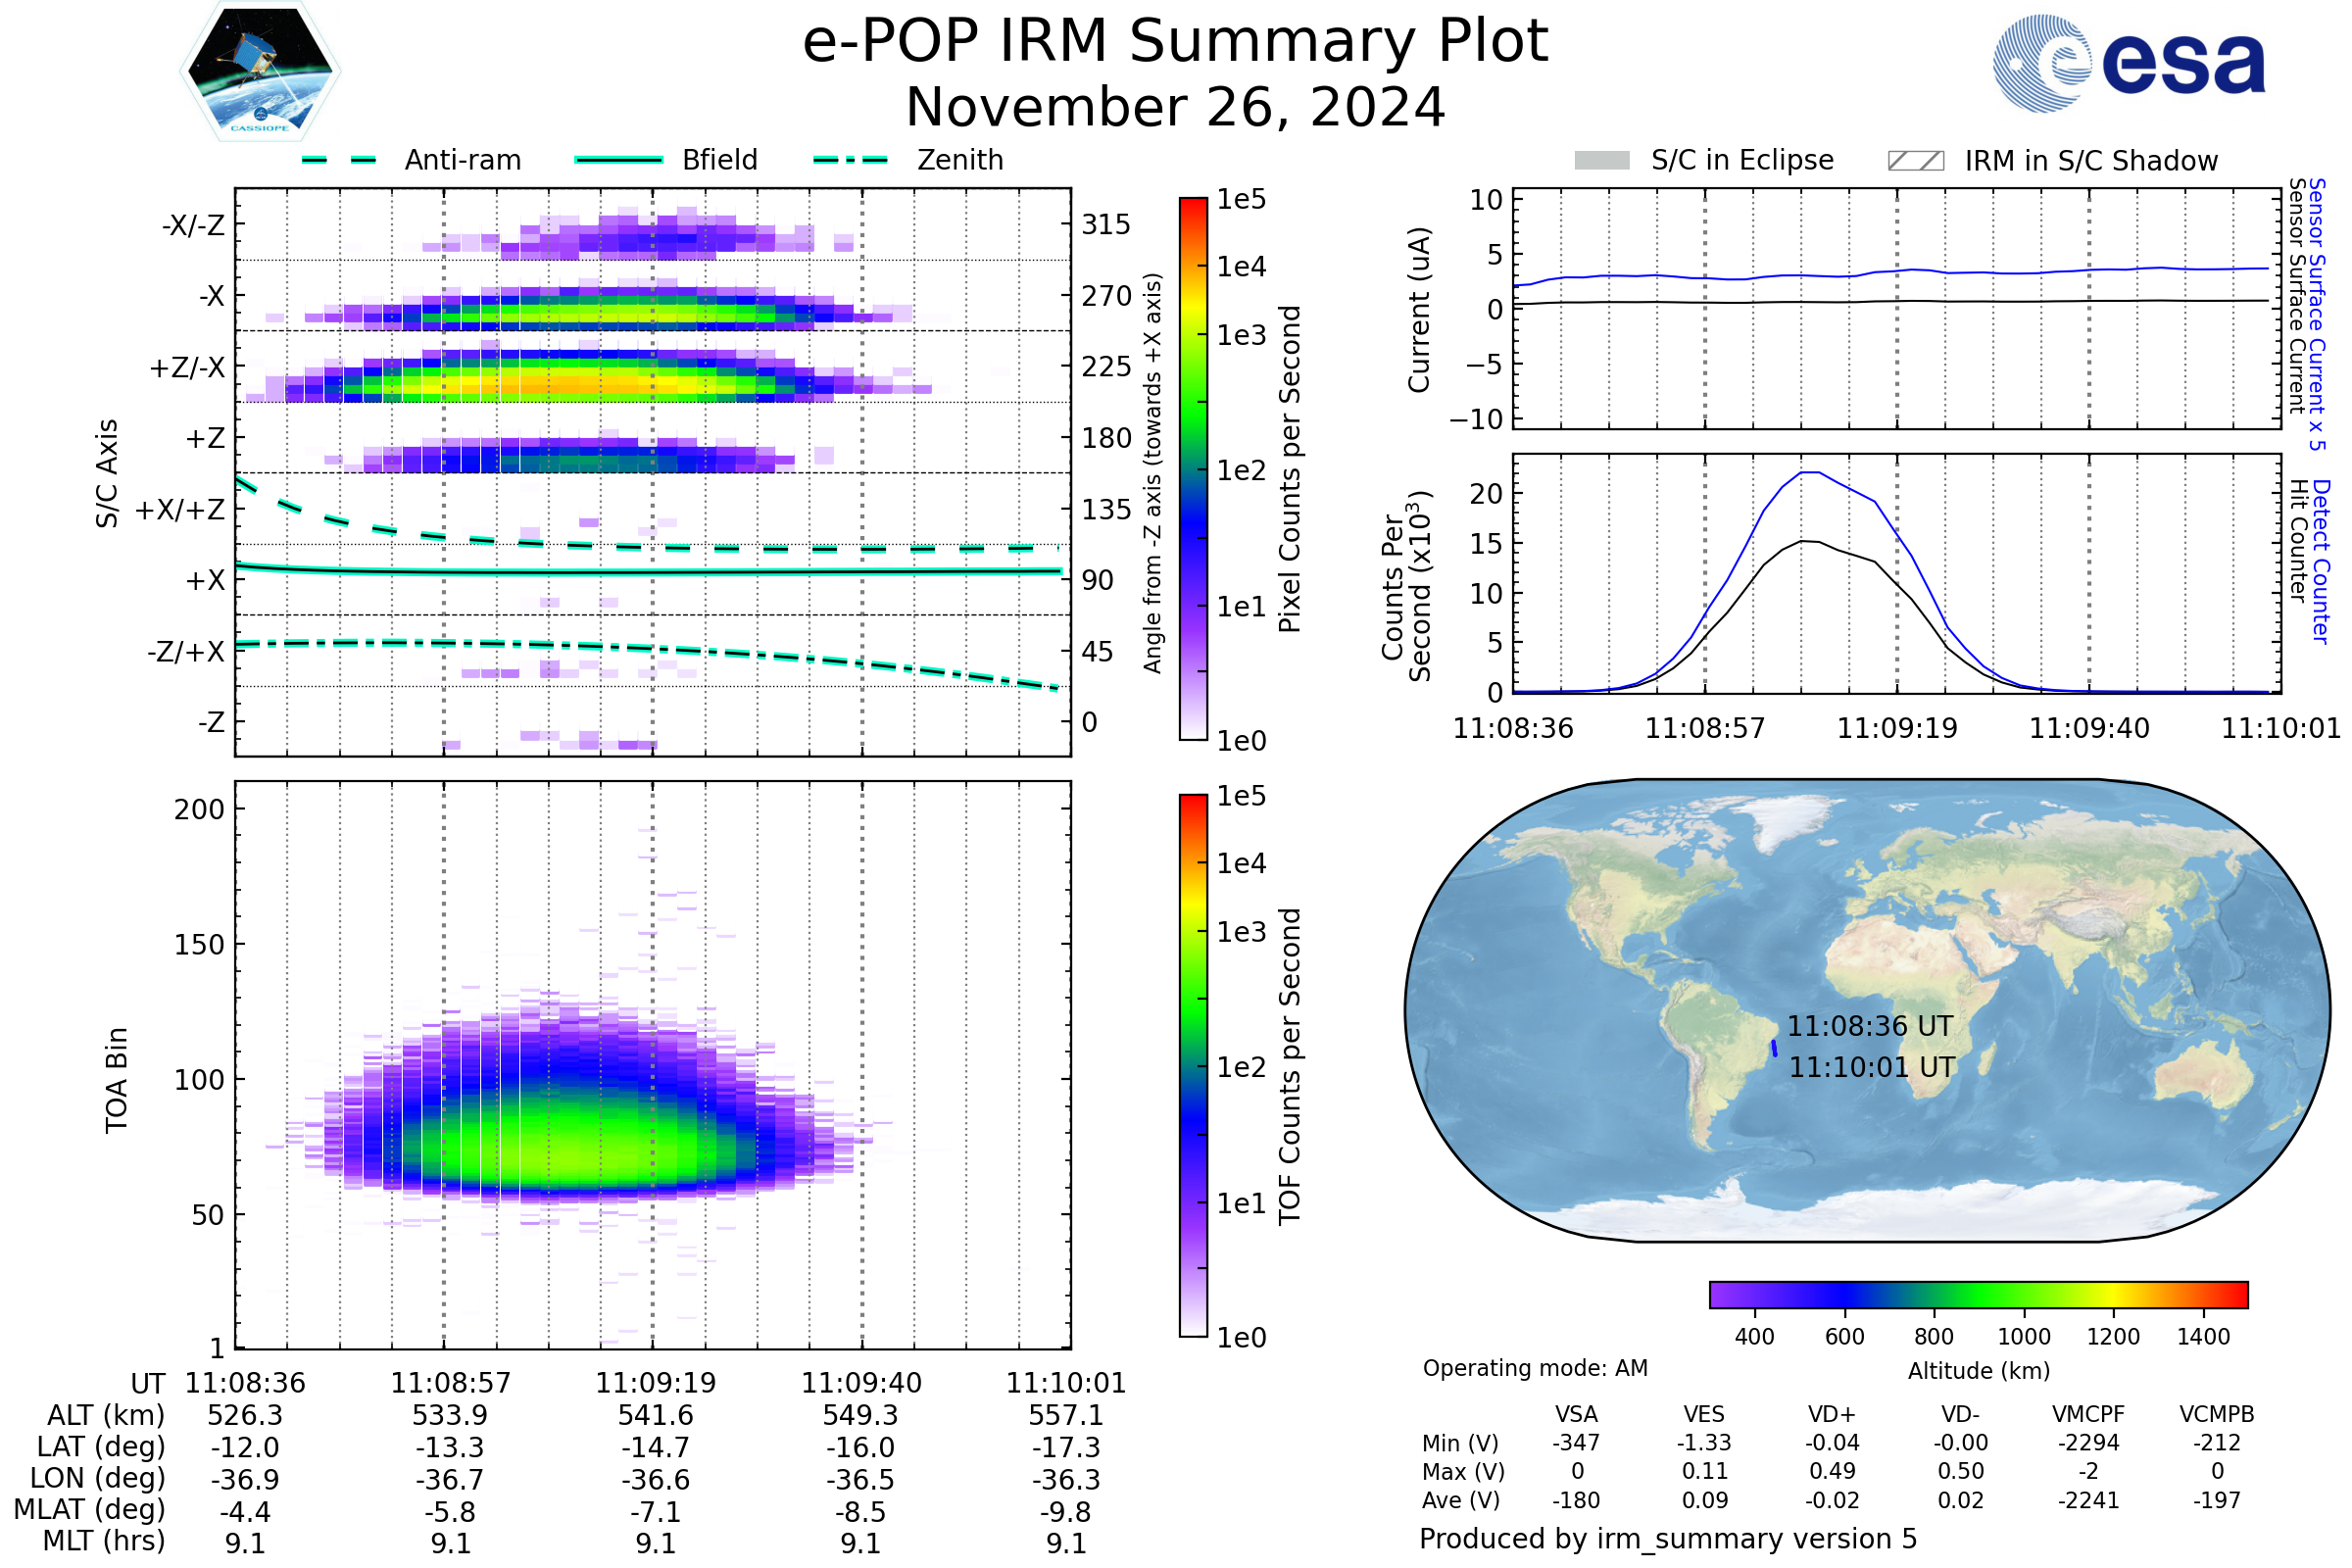Click the Pixel Counts per Second colorbar

1193,468
